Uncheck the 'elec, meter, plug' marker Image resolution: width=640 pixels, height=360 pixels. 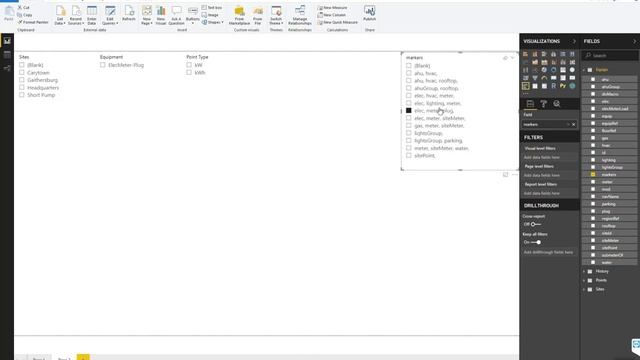[409, 110]
